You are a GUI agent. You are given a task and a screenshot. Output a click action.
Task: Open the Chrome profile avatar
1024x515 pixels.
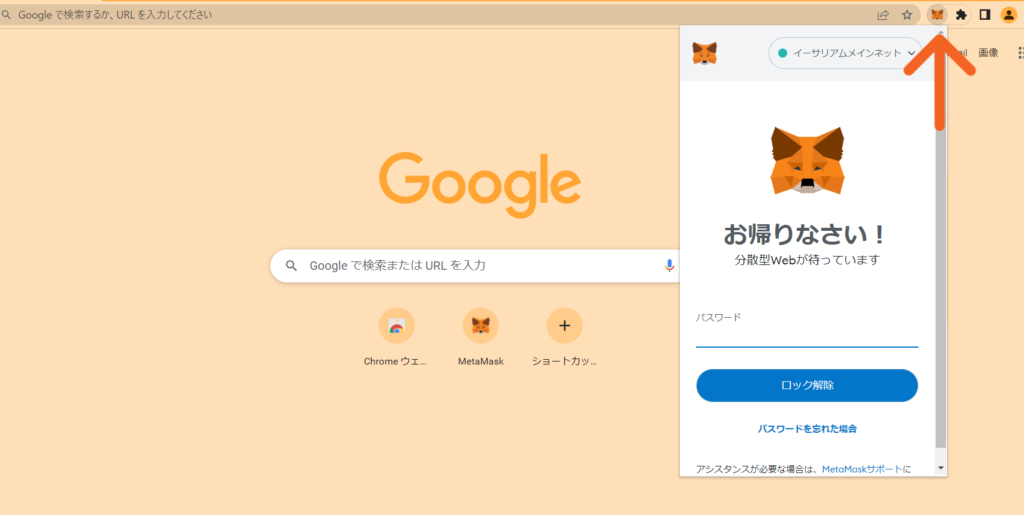click(x=1009, y=14)
